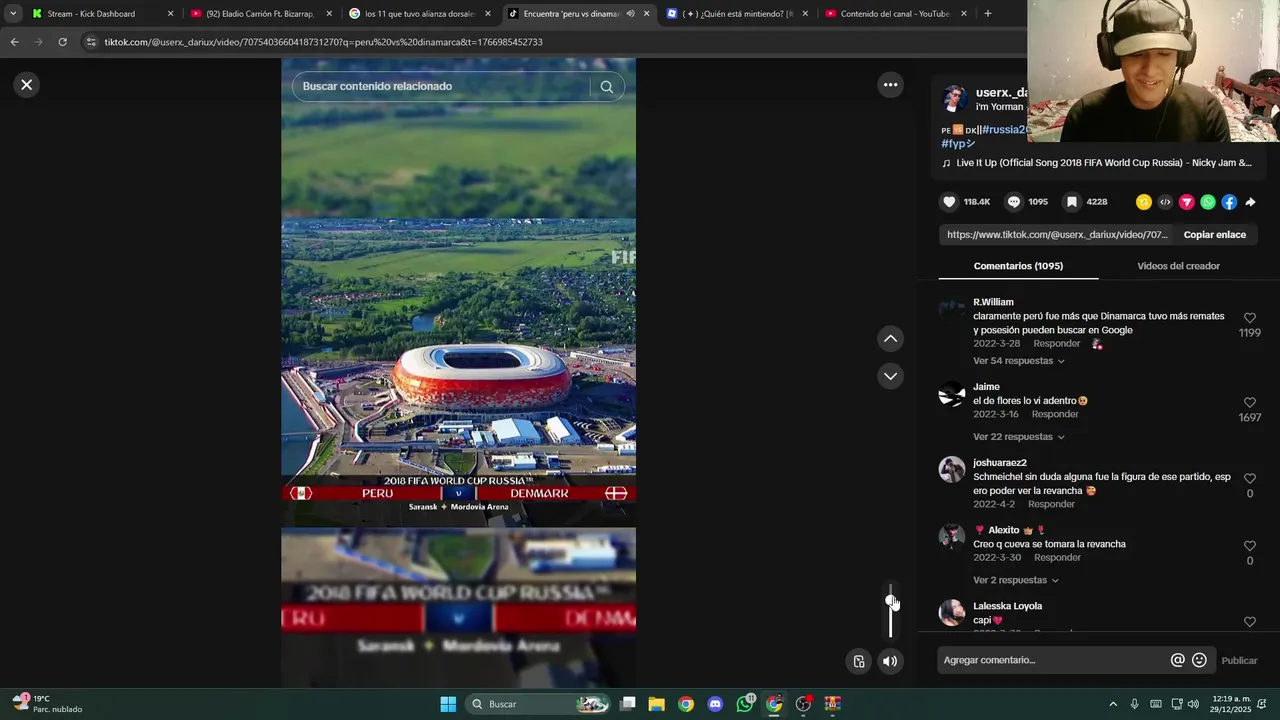Switch to los 11 que tuvo alianza tab
Image resolution: width=1280 pixels, height=720 pixels.
pyautogui.click(x=421, y=14)
